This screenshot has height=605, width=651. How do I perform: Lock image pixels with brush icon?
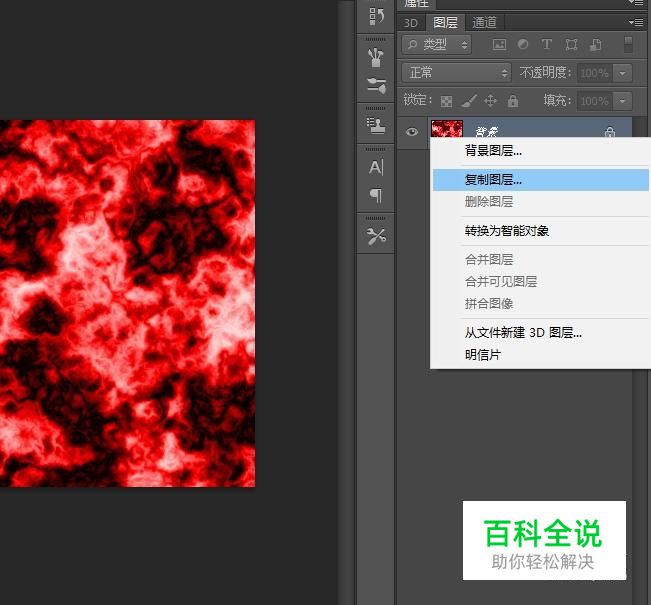(469, 100)
